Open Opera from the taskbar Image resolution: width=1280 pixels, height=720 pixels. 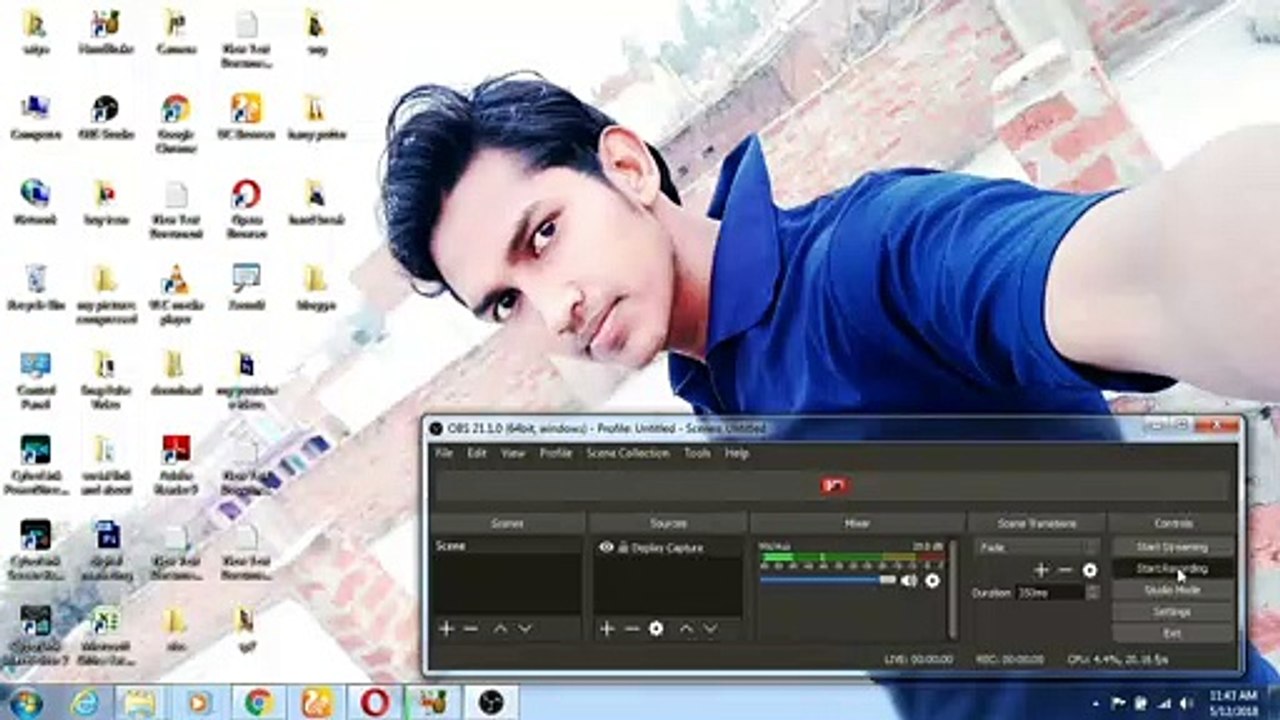375,702
